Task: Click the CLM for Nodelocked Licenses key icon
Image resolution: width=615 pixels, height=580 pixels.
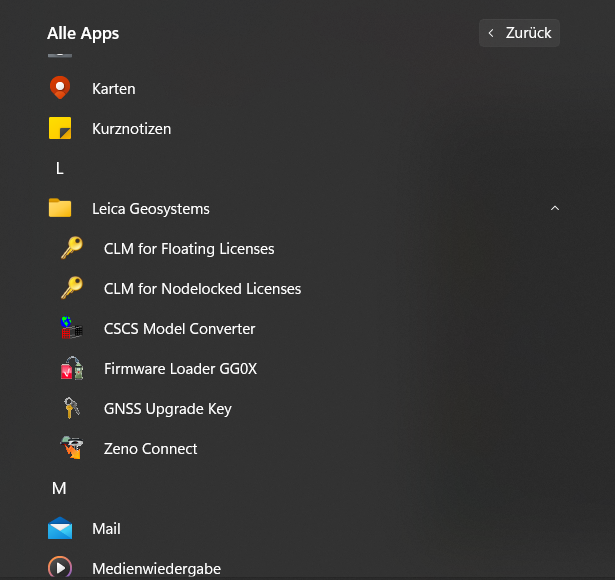Action: click(x=72, y=288)
